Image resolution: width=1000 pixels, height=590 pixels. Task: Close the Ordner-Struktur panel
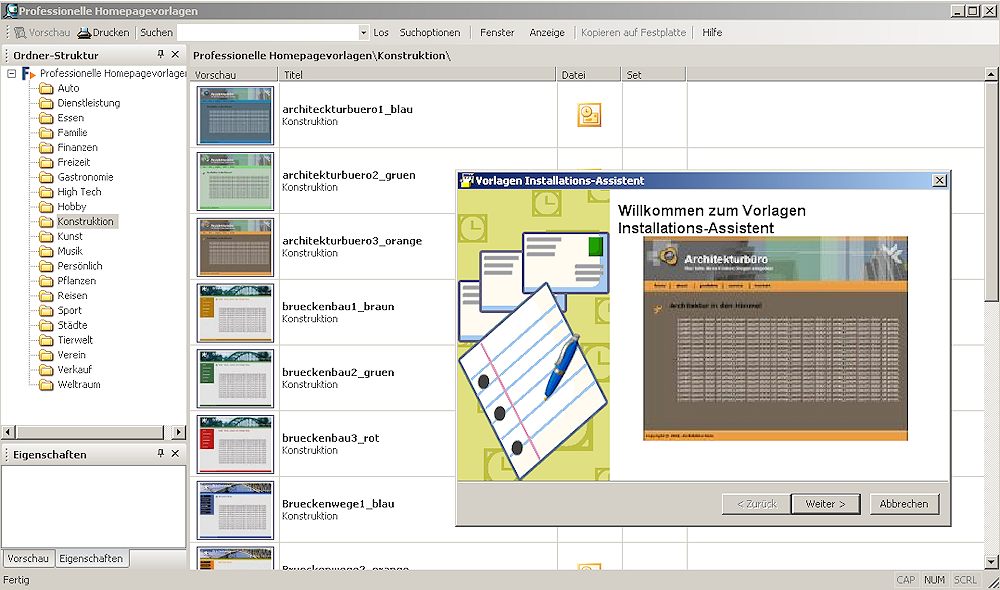(176, 55)
